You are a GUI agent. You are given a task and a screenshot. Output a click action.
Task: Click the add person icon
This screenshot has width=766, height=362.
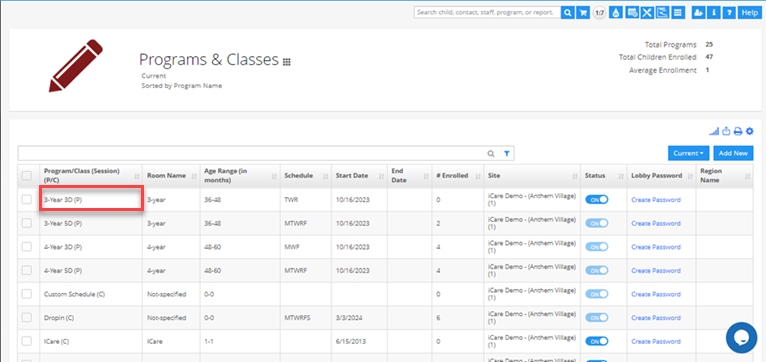tap(699, 13)
